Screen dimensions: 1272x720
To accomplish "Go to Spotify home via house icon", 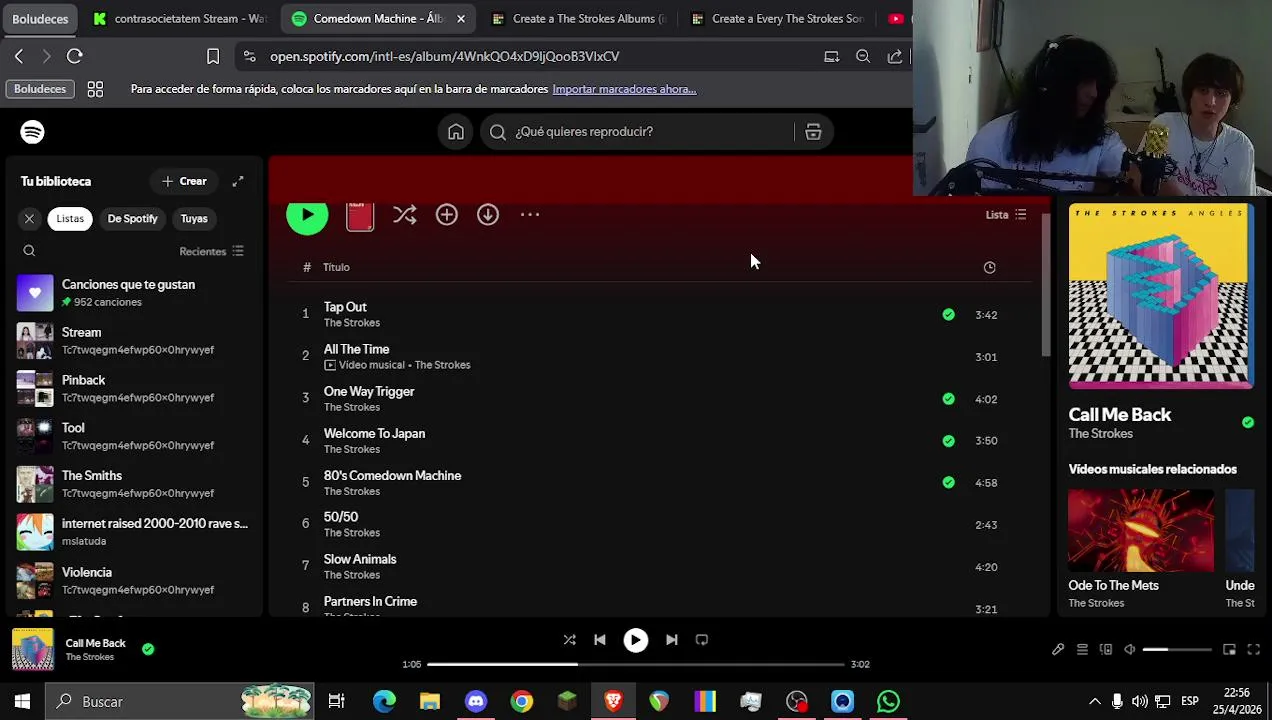I will point(456,132).
